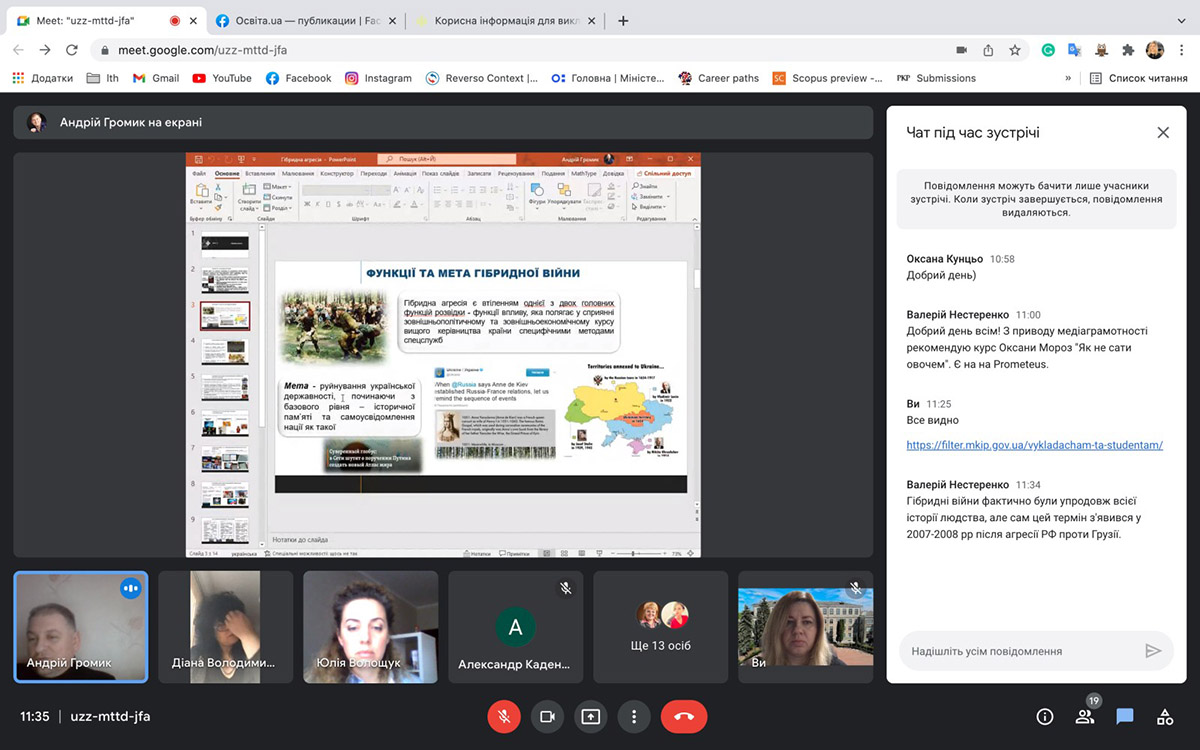Open the meeting details info icon
The width and height of the screenshot is (1200, 750).
1045,716
